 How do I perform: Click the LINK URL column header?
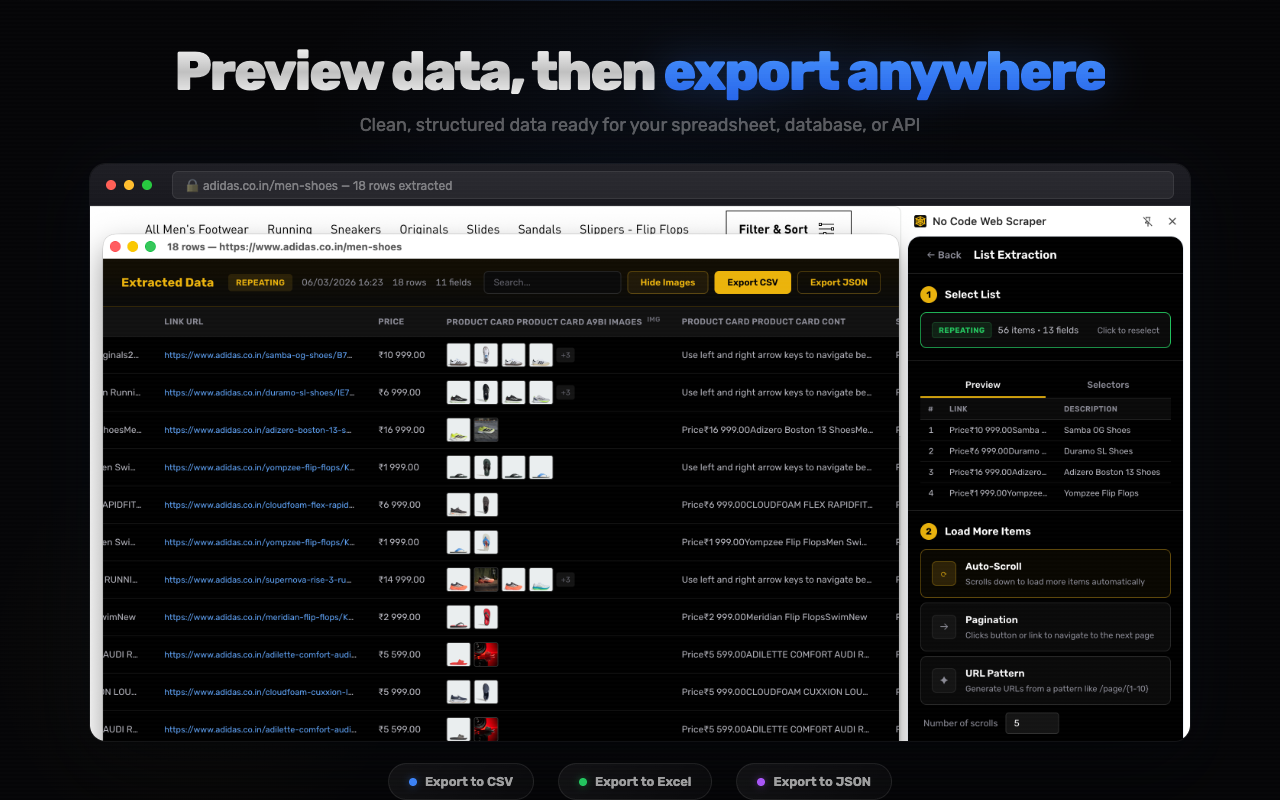[x=184, y=322]
